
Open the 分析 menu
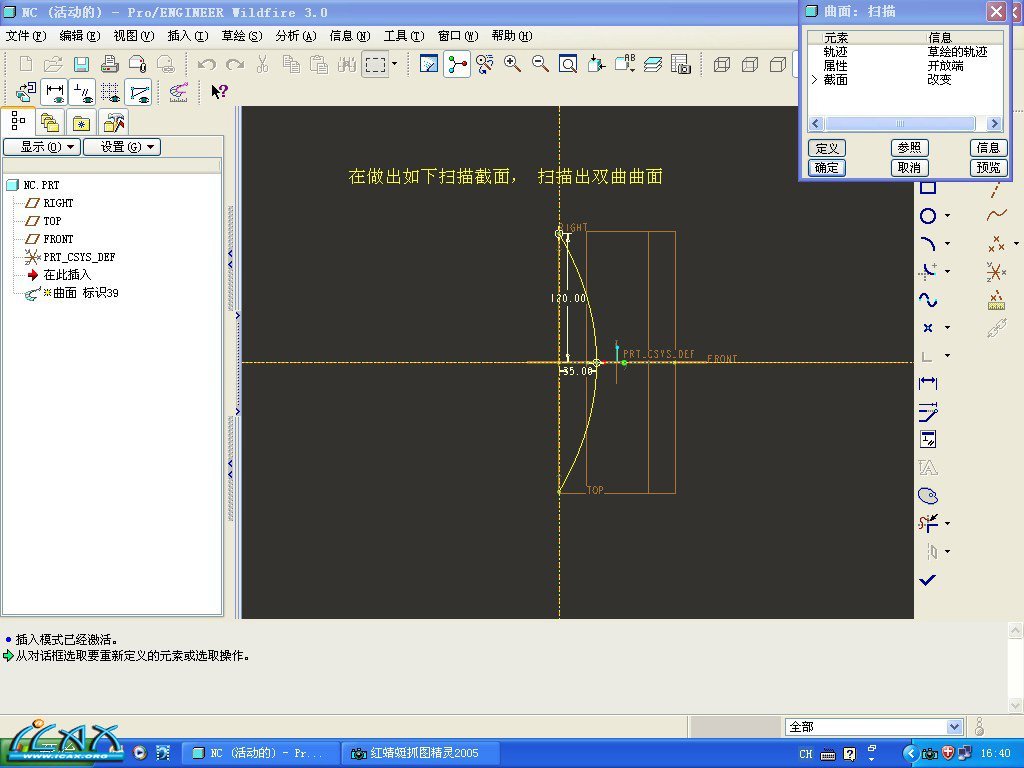(295, 36)
